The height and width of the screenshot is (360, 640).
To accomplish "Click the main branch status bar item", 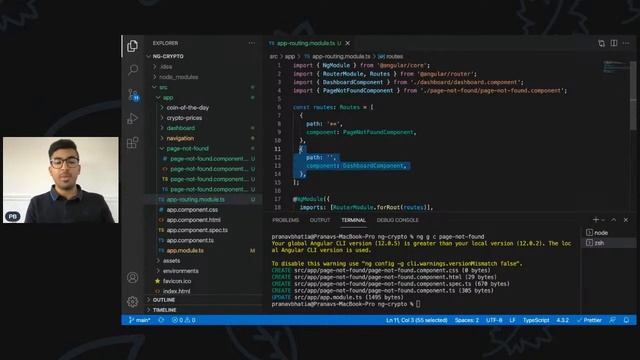I will click(140, 320).
